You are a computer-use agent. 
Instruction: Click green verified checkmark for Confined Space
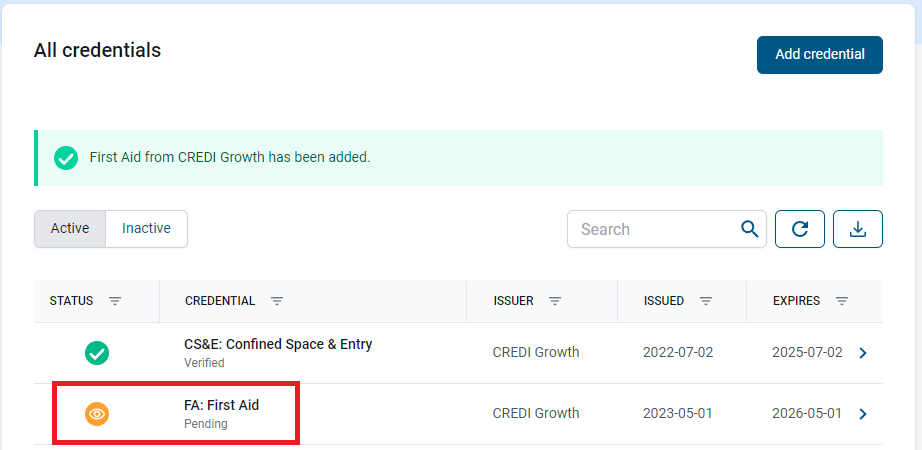click(x=97, y=353)
